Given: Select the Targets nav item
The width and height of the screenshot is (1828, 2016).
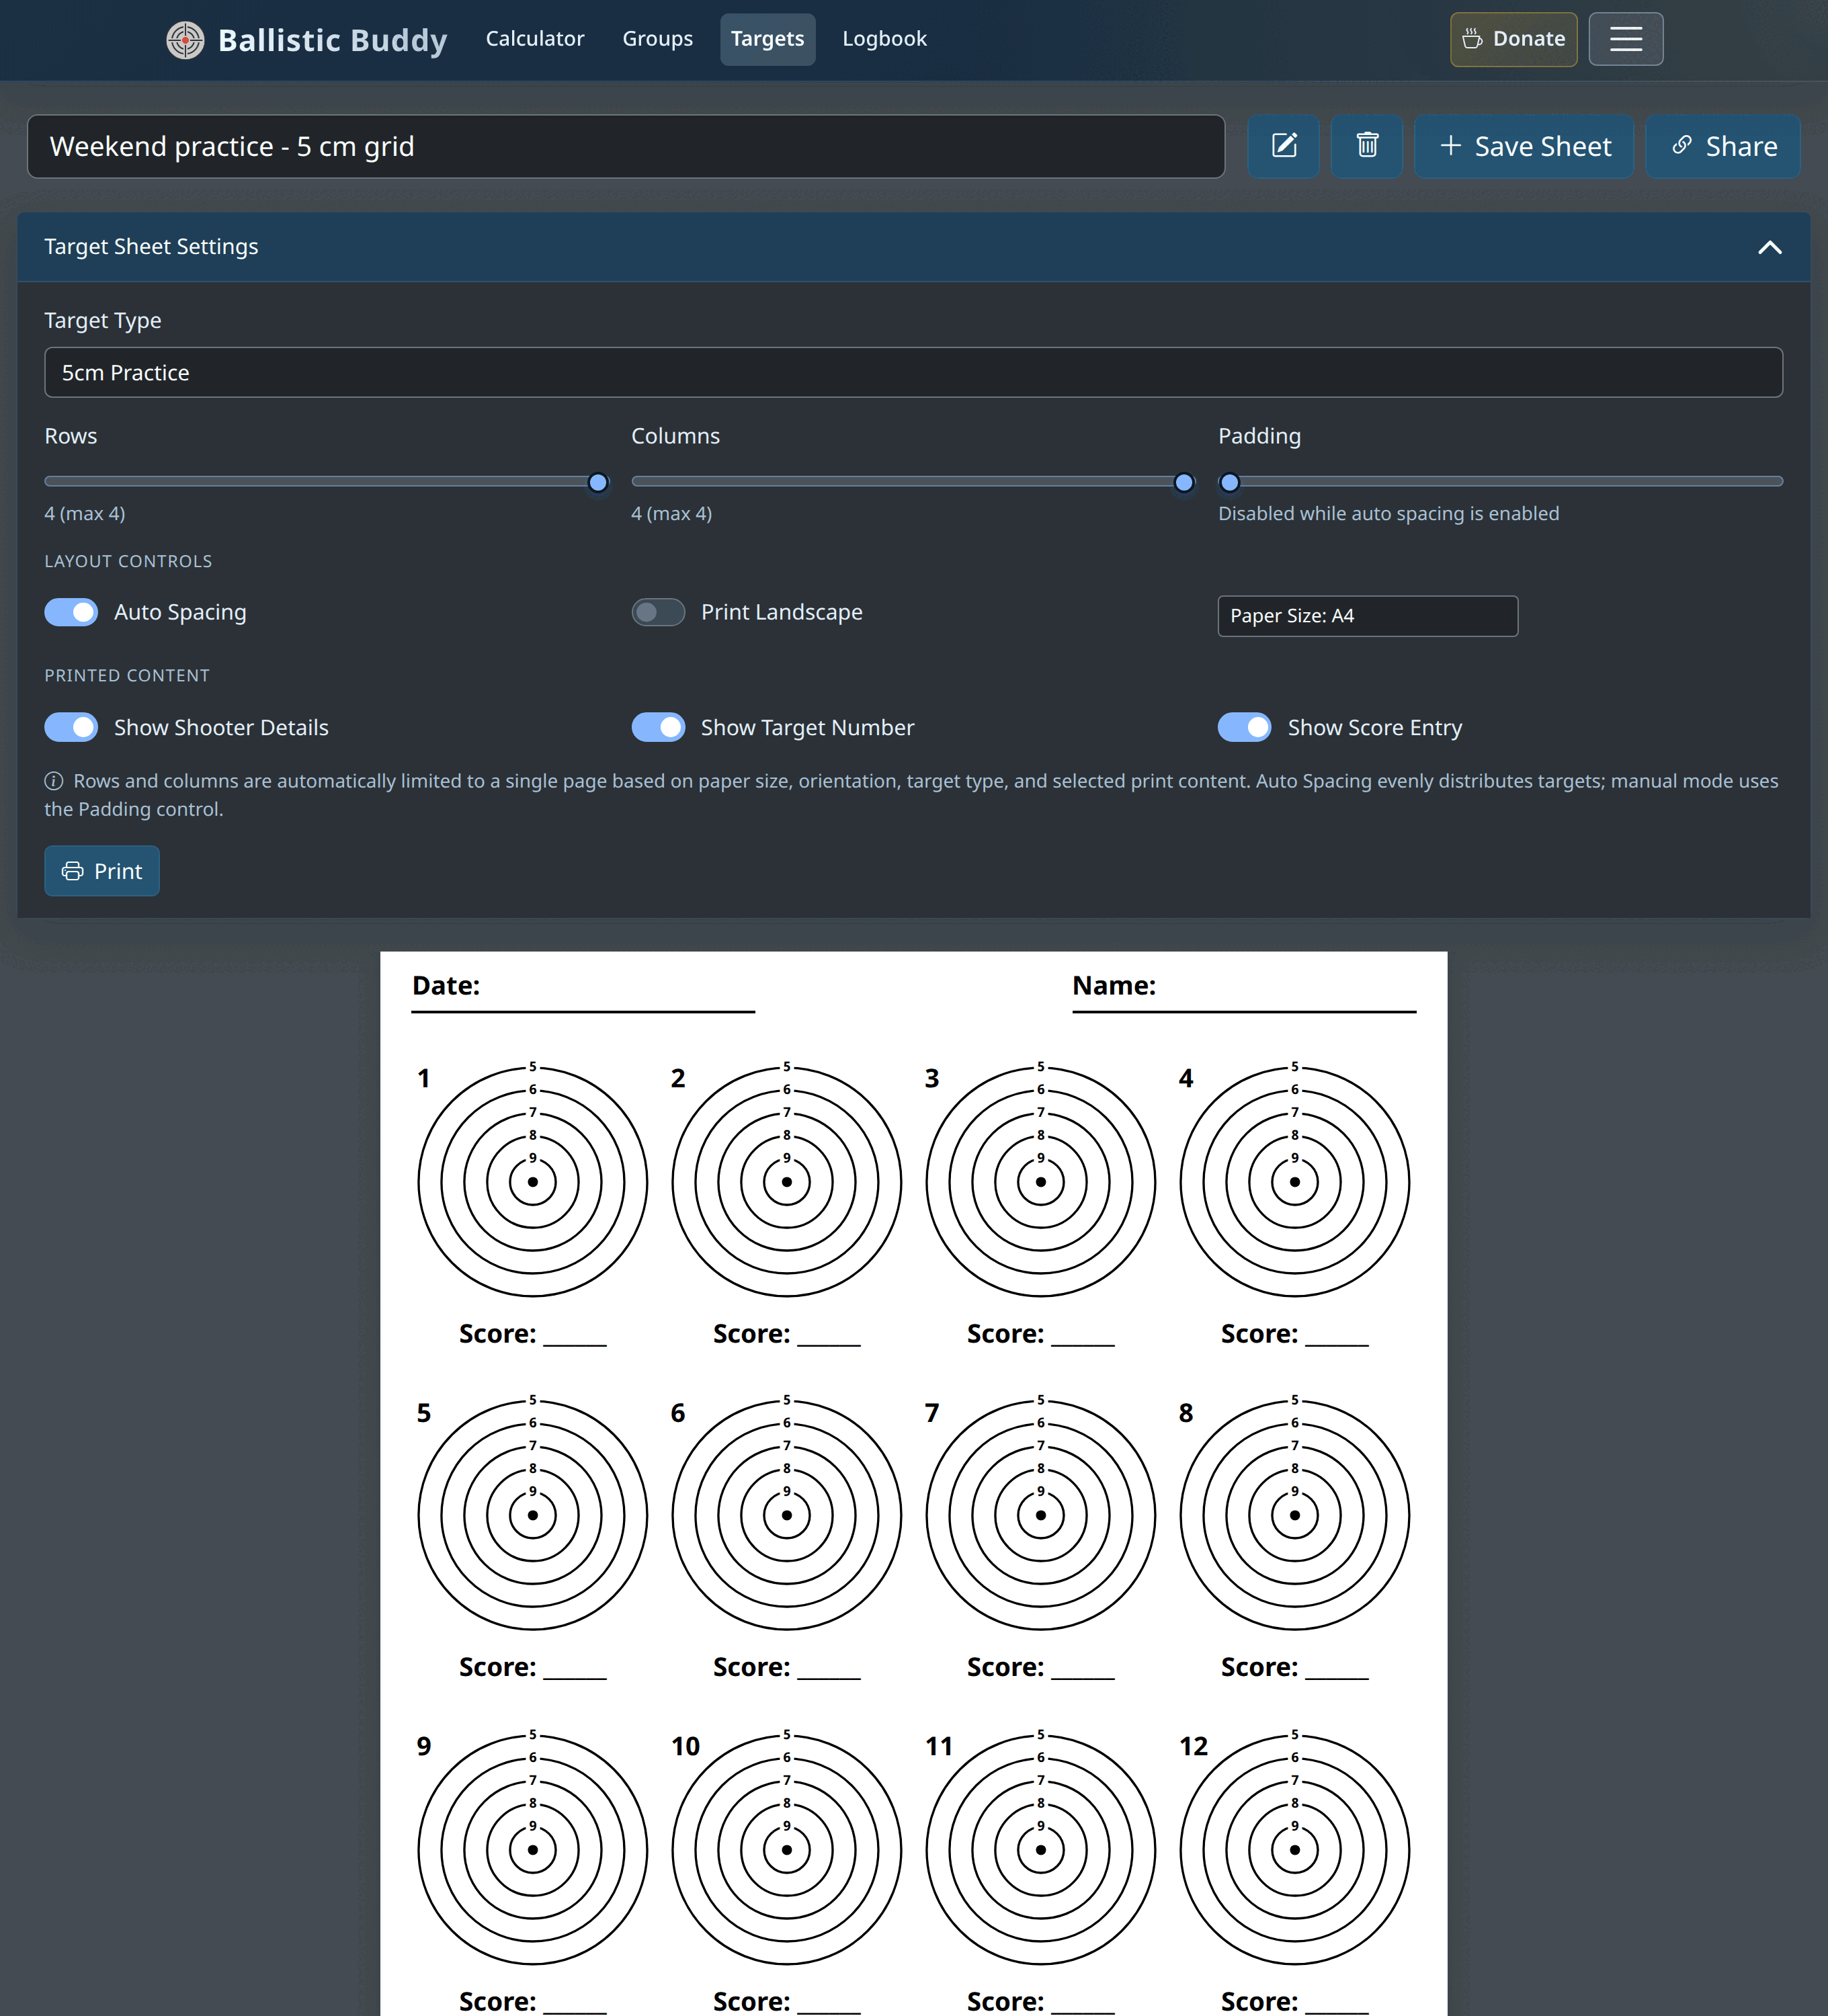Looking at the screenshot, I should pyautogui.click(x=767, y=39).
